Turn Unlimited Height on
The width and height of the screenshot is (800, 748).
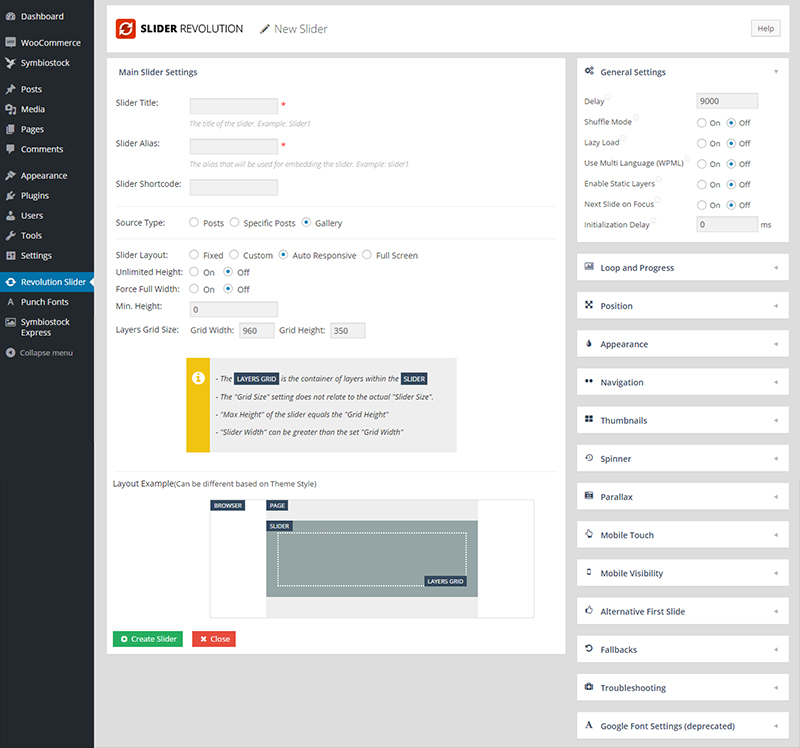coord(194,271)
